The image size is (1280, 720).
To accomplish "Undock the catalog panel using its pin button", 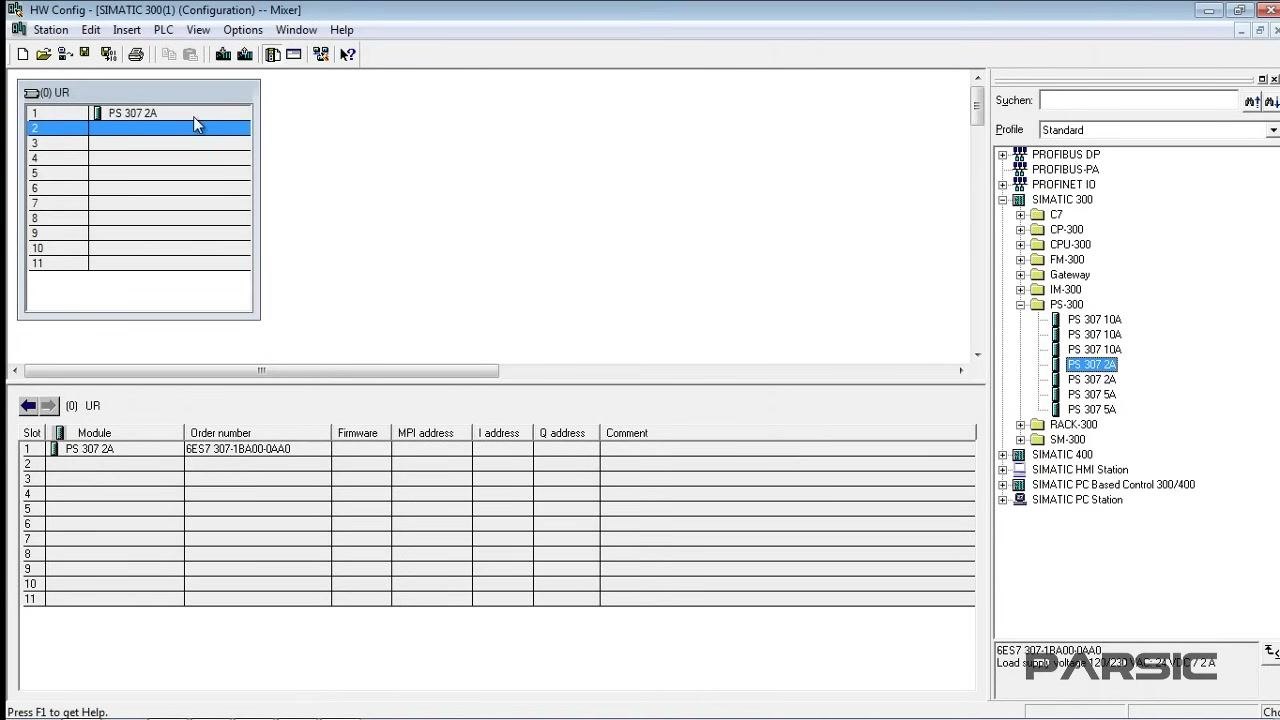I will 1262,79.
